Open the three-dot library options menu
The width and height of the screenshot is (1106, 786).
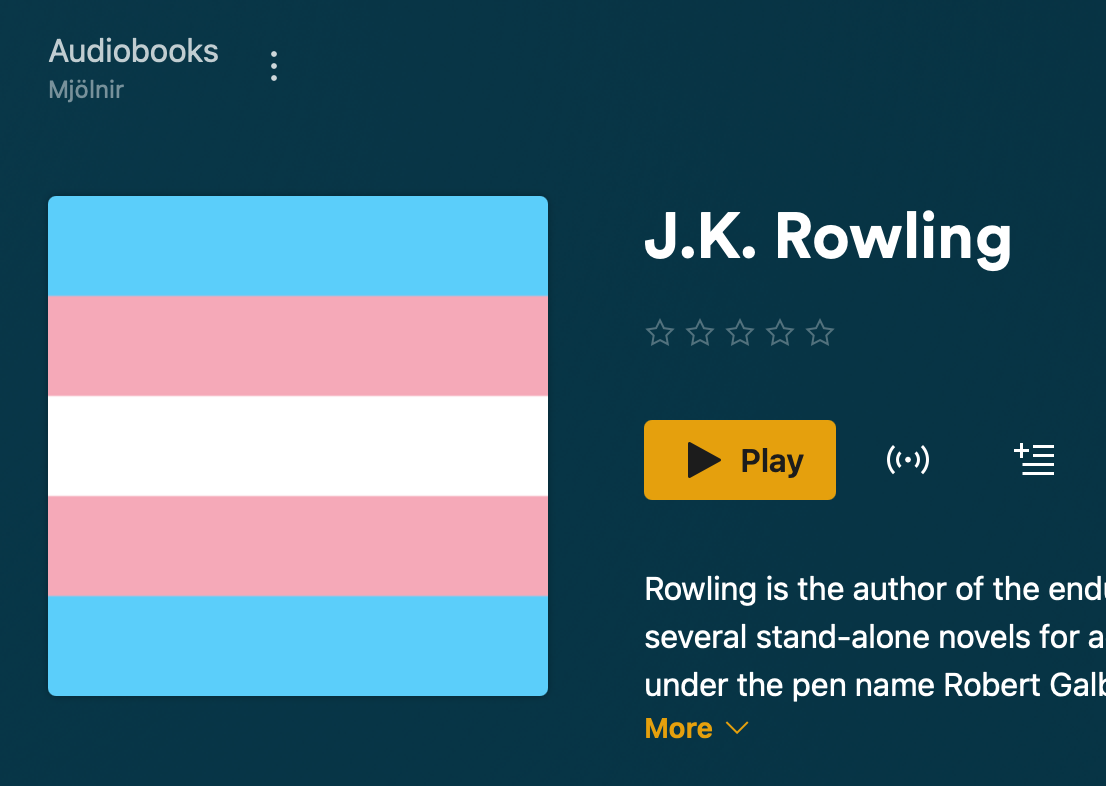point(274,66)
